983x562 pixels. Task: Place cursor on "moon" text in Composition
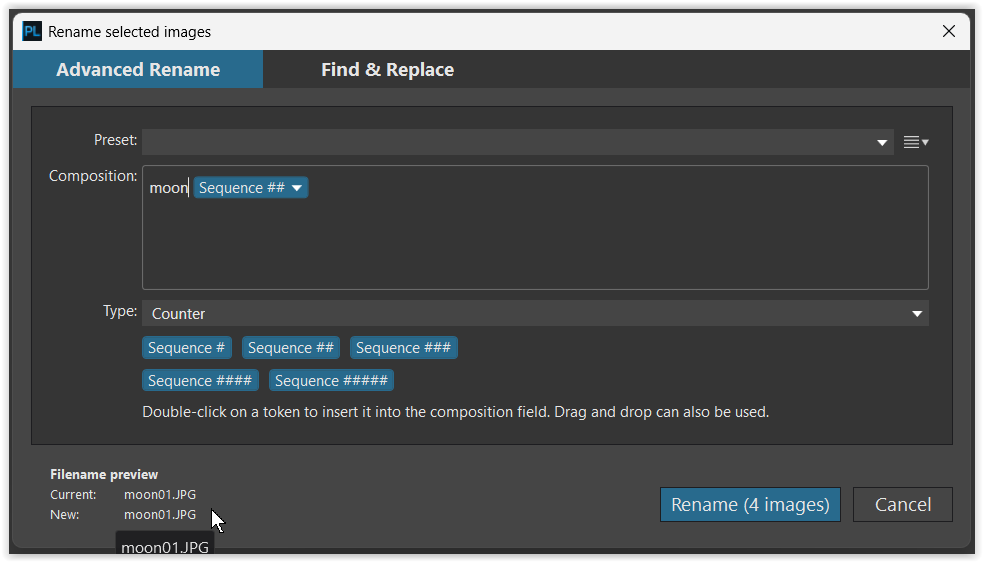click(168, 188)
